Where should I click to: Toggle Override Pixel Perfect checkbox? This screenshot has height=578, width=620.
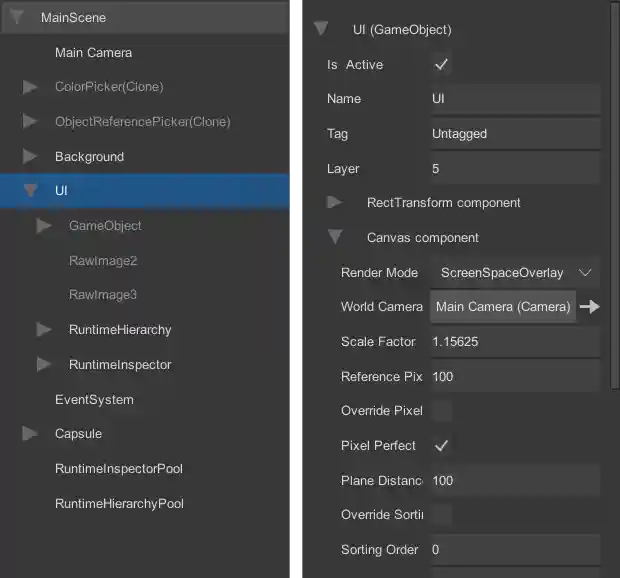point(441,411)
